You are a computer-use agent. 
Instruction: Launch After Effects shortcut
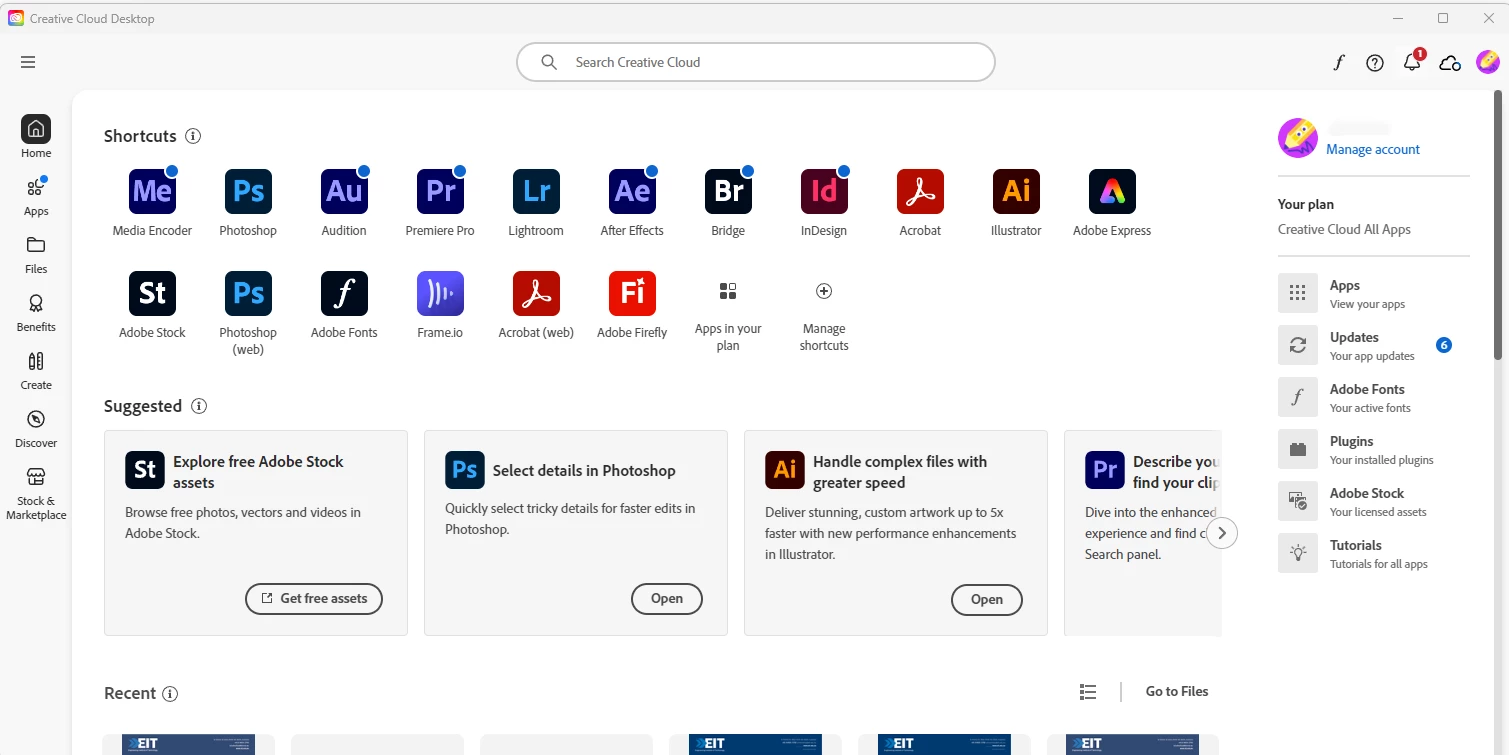pos(632,191)
